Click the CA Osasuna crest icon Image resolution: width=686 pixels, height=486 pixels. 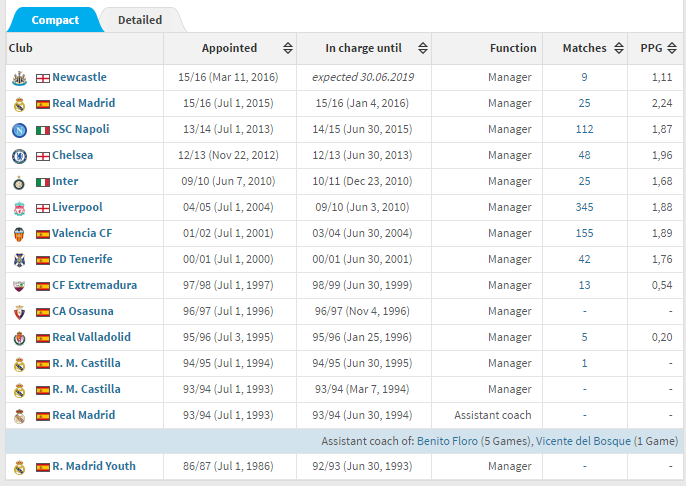tap(19, 312)
